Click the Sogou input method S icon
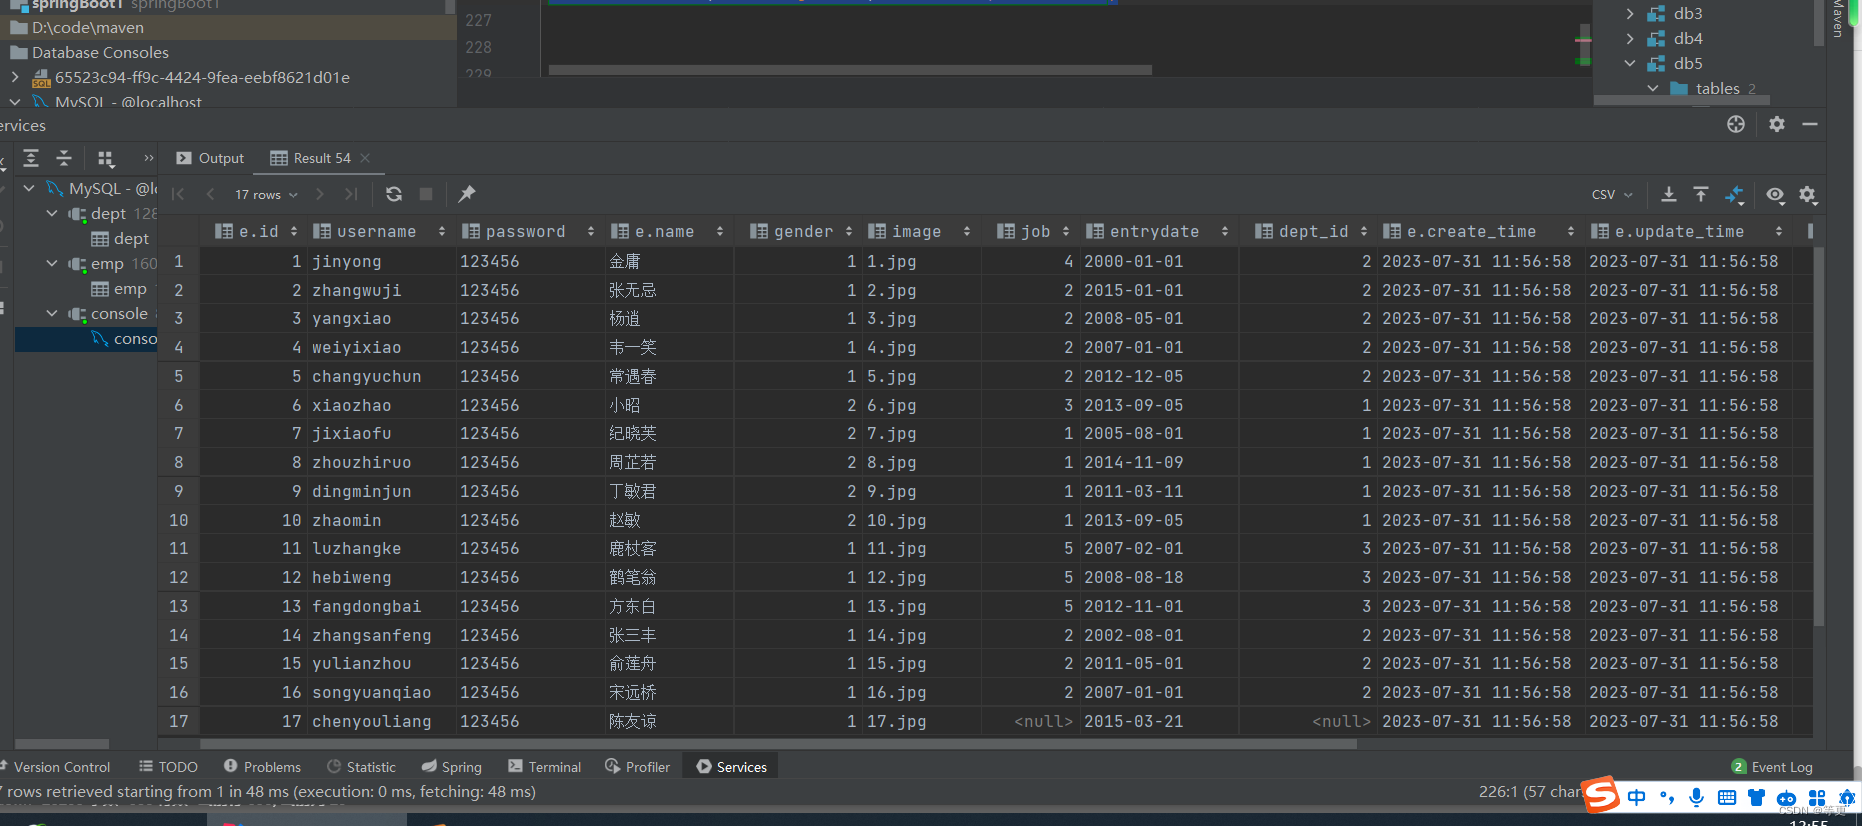Image resolution: width=1862 pixels, height=826 pixels. (x=1600, y=795)
